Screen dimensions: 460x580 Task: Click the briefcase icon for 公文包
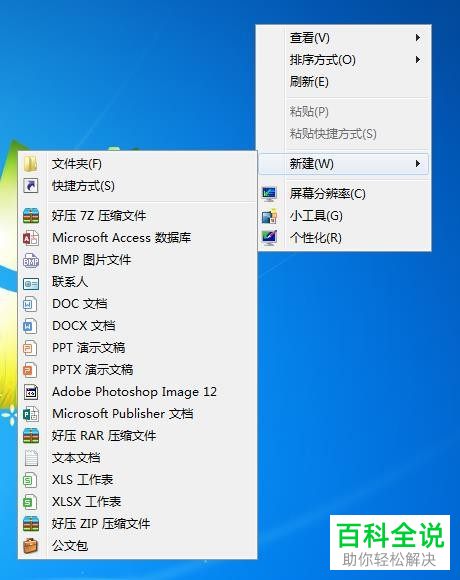click(31, 546)
